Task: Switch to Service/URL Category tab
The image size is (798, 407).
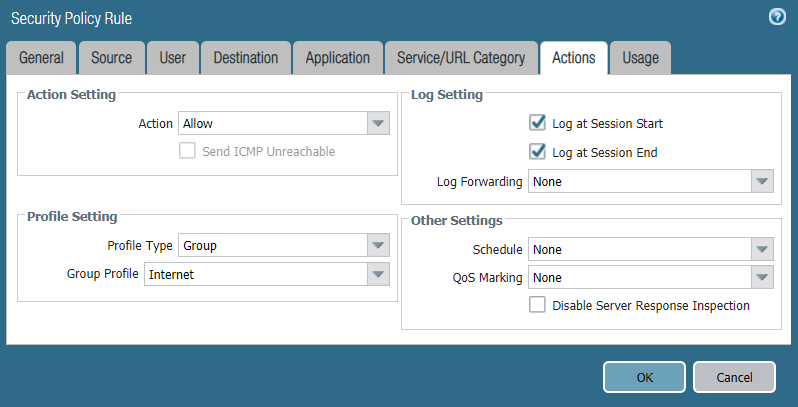Action: (x=461, y=58)
